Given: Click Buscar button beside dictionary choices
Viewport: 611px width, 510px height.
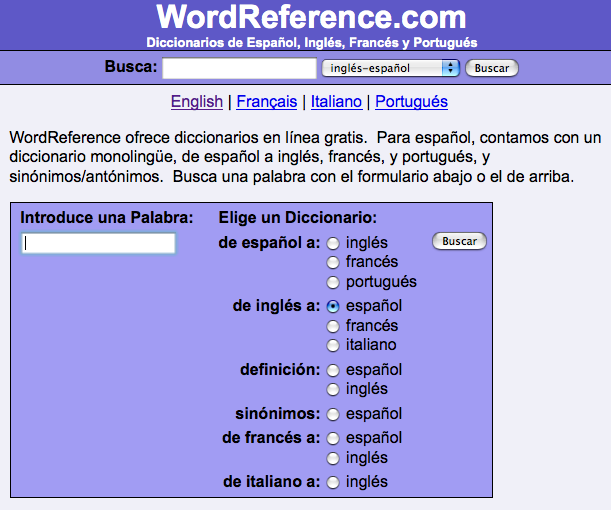Looking at the screenshot, I should tap(459, 241).
